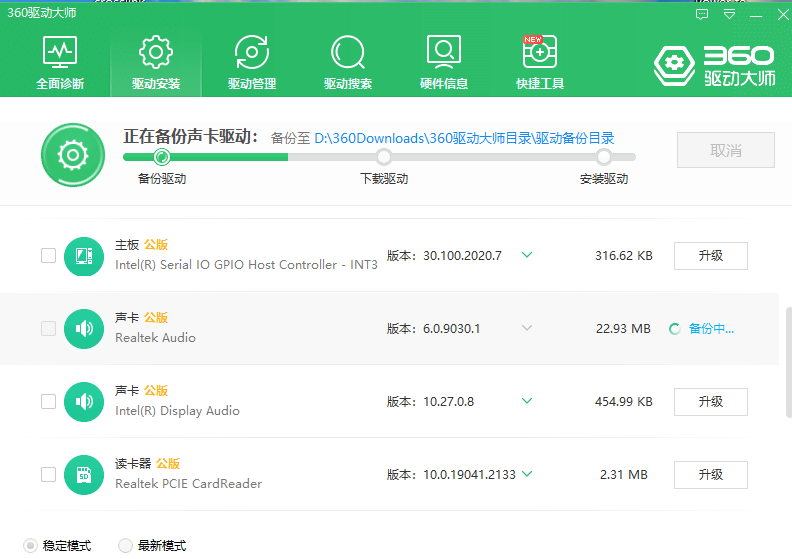This screenshot has width=792, height=559.
Task: Click the 360驱动大师 logo
Action: click(x=714, y=65)
